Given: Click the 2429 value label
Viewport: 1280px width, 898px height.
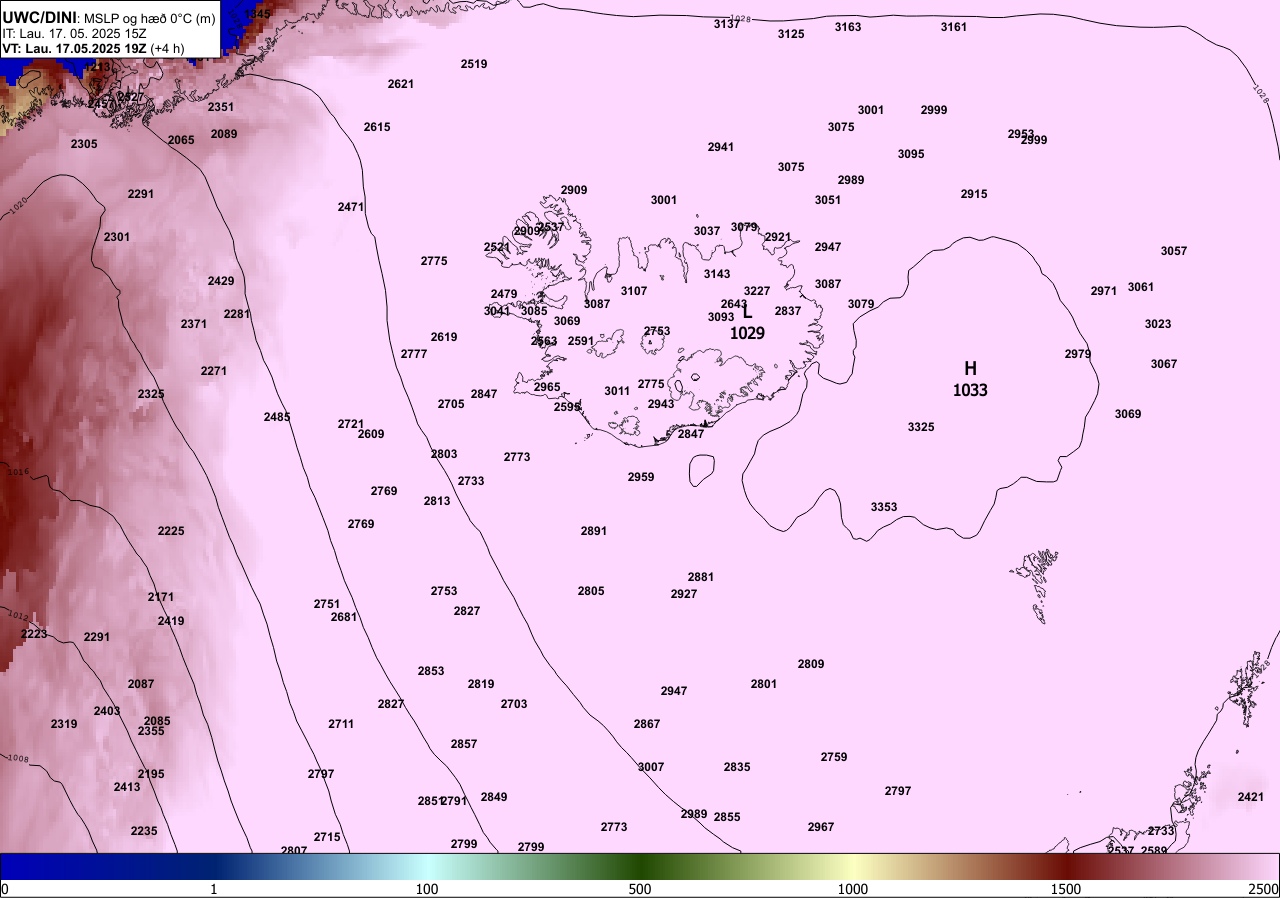Looking at the screenshot, I should pos(221,281).
